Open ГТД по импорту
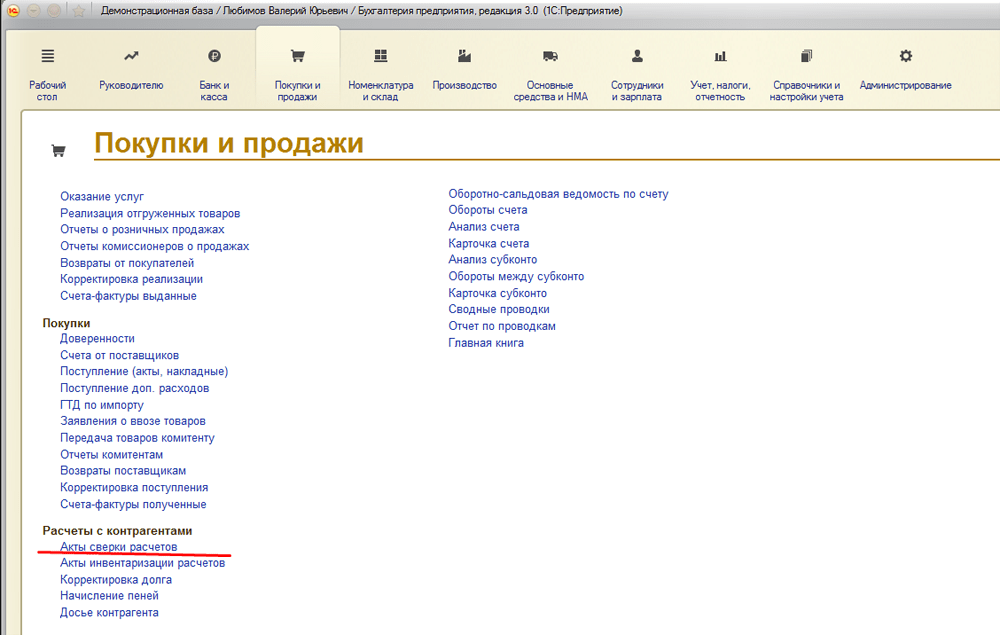The height and width of the screenshot is (635, 1000). (102, 405)
